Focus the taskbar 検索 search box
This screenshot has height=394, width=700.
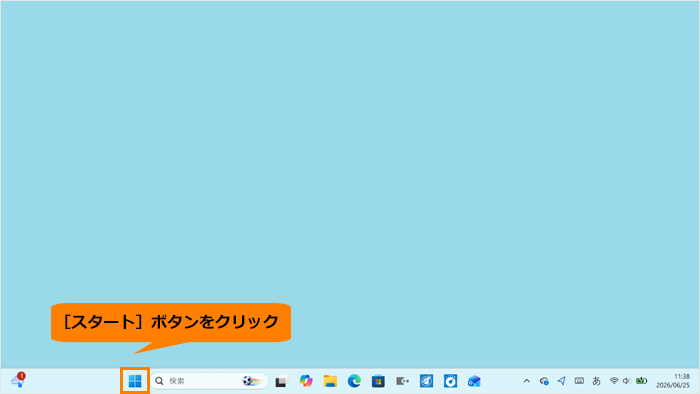pyautogui.click(x=209, y=381)
